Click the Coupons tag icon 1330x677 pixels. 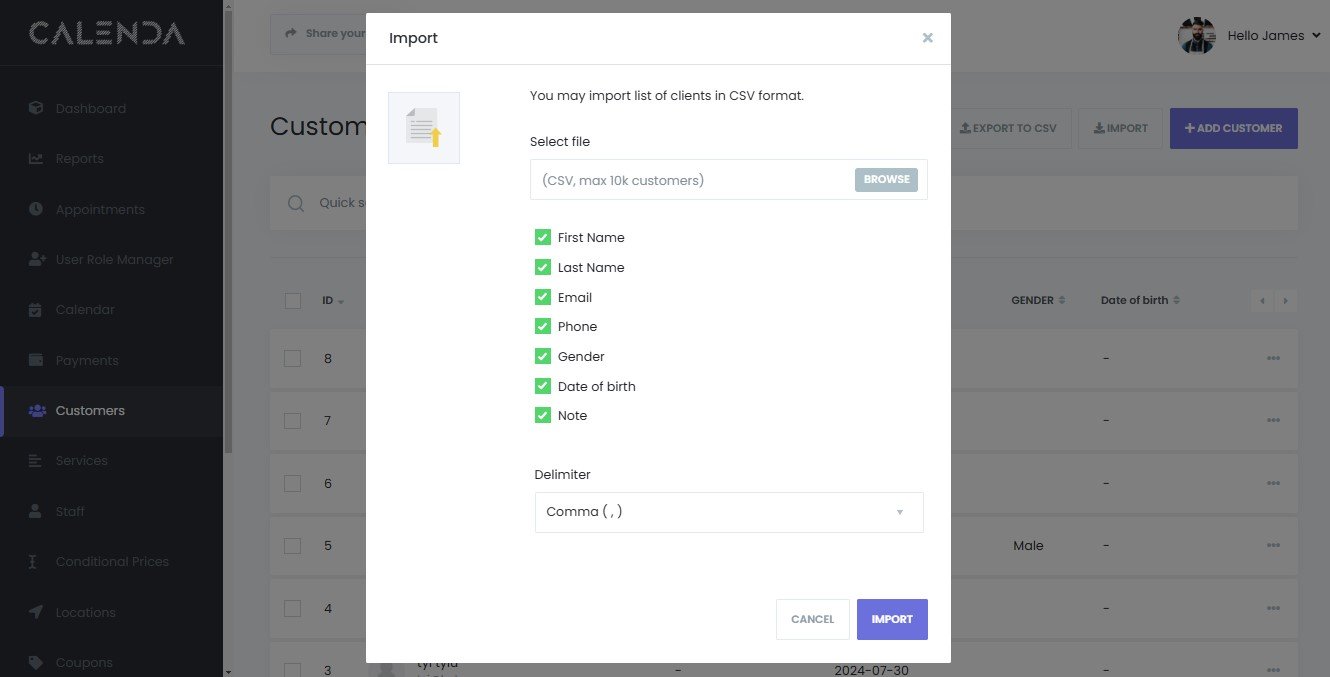[x=36, y=662]
